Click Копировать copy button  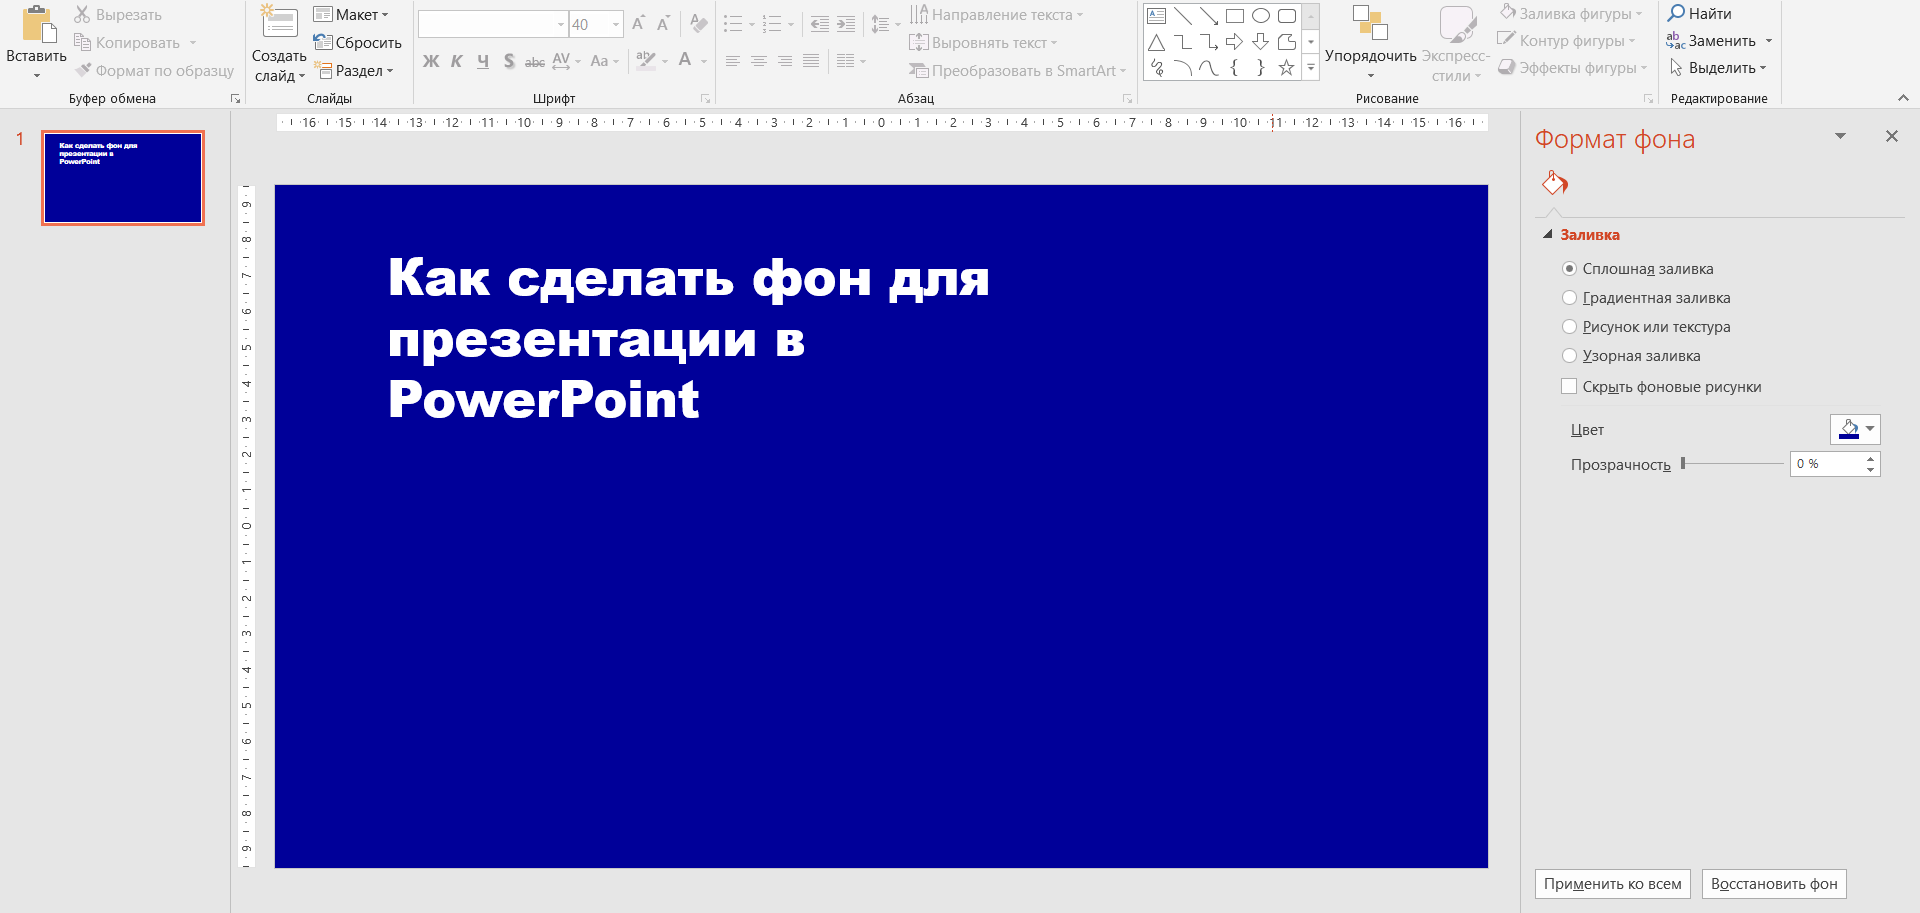pos(127,42)
